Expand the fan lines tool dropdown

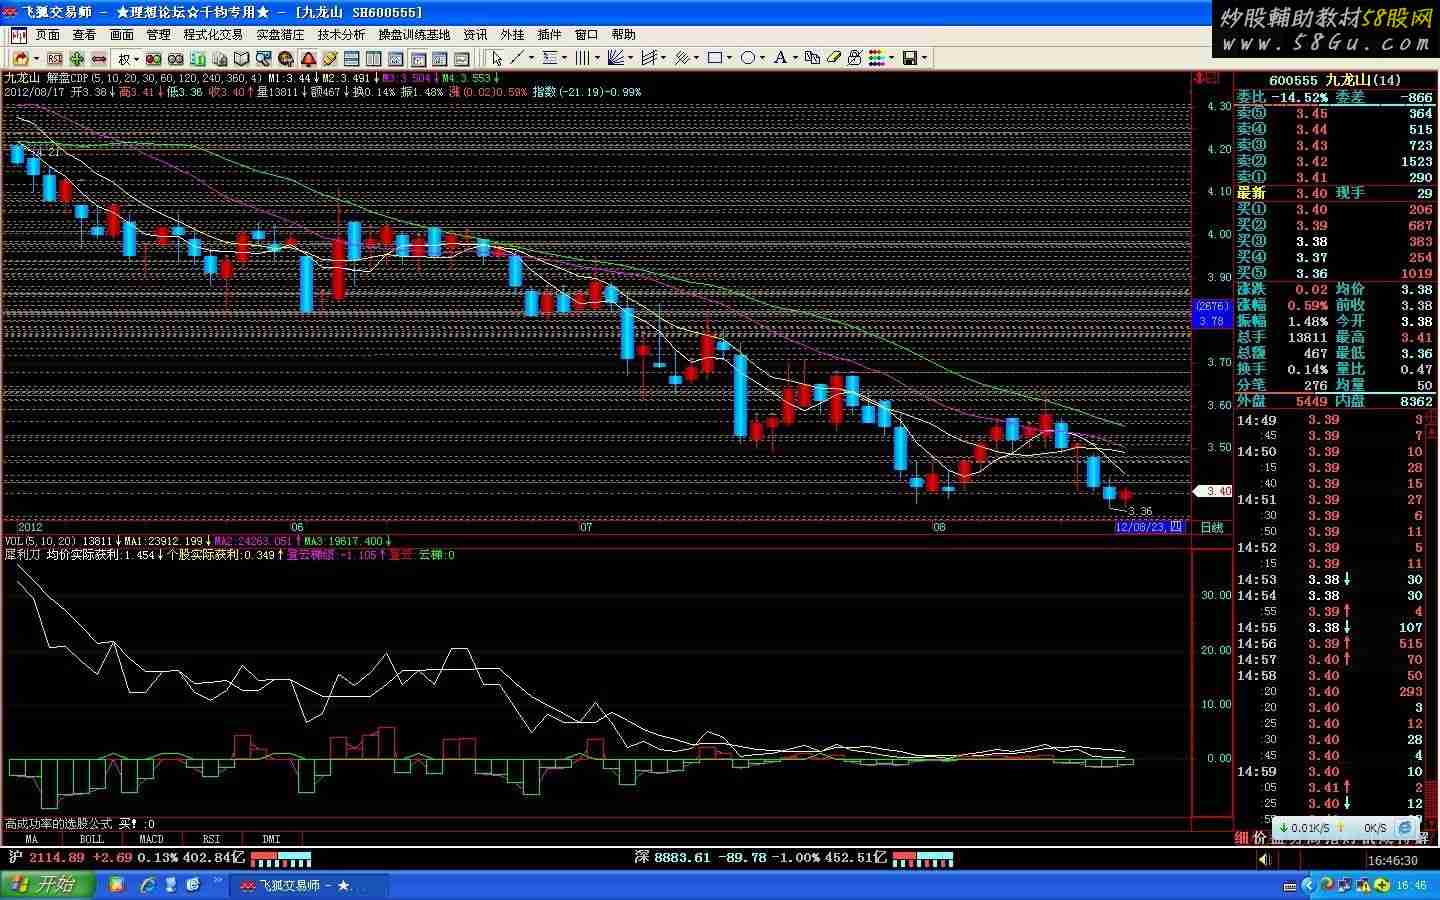coord(631,58)
